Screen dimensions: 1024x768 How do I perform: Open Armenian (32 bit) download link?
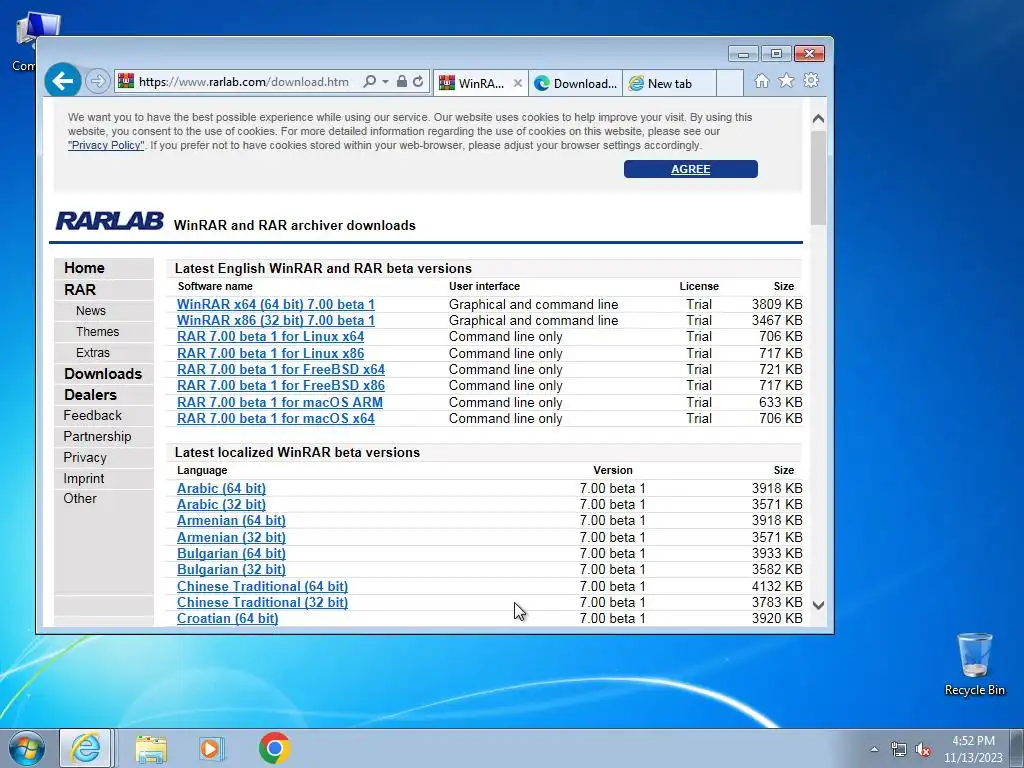click(x=231, y=537)
